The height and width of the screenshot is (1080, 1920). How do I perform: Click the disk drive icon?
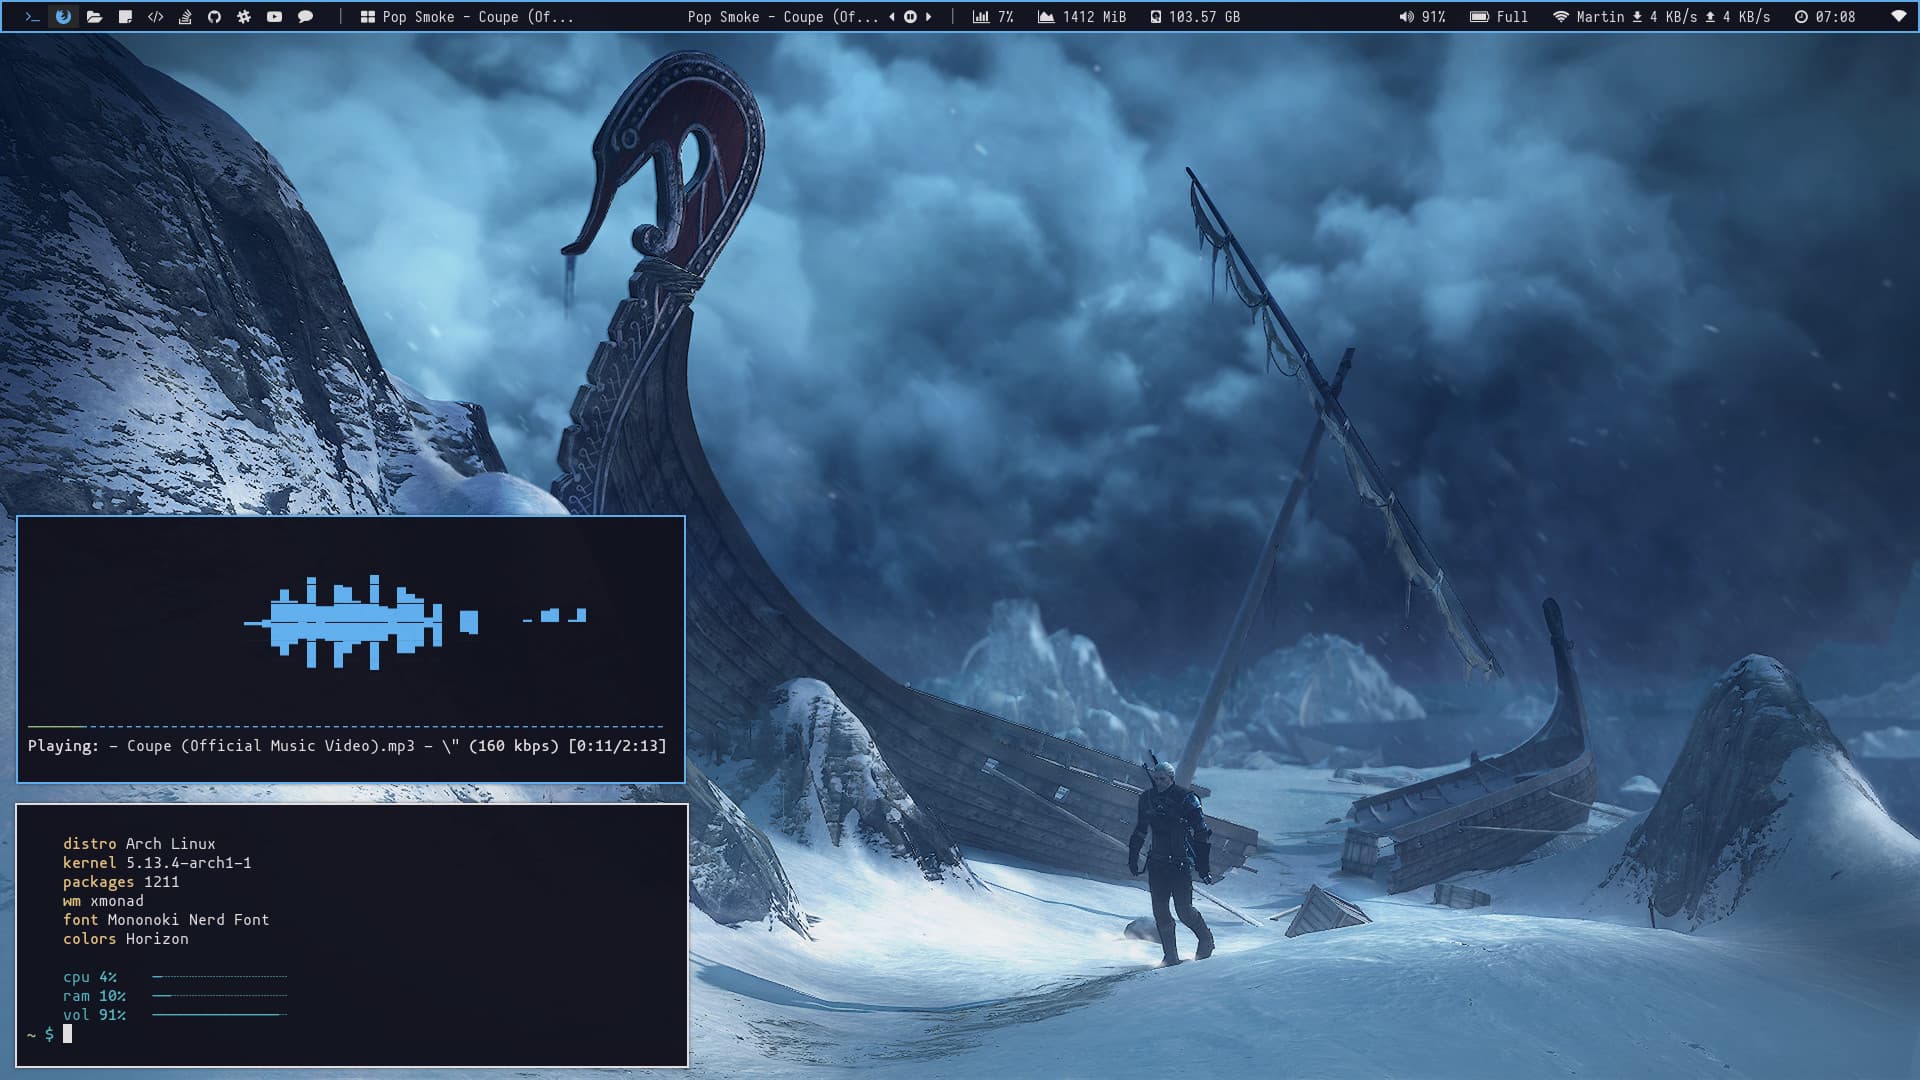coord(1156,17)
